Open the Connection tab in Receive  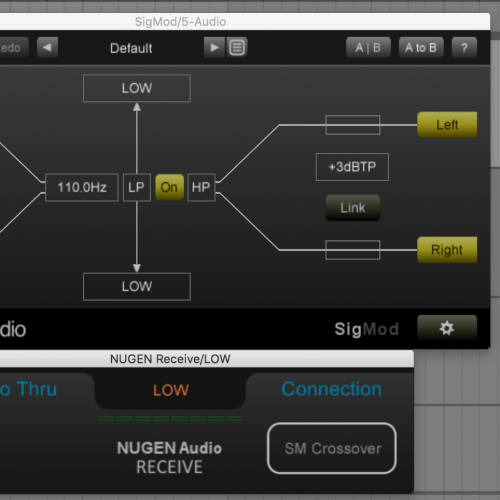click(331, 389)
